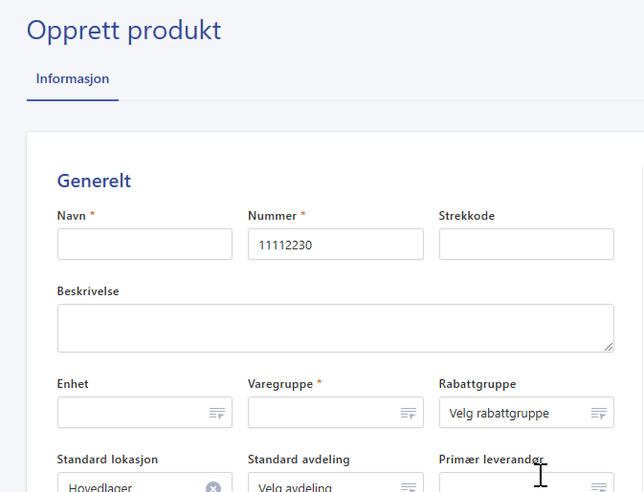Click the Generelt section heading
The image size is (644, 492).
94,181
